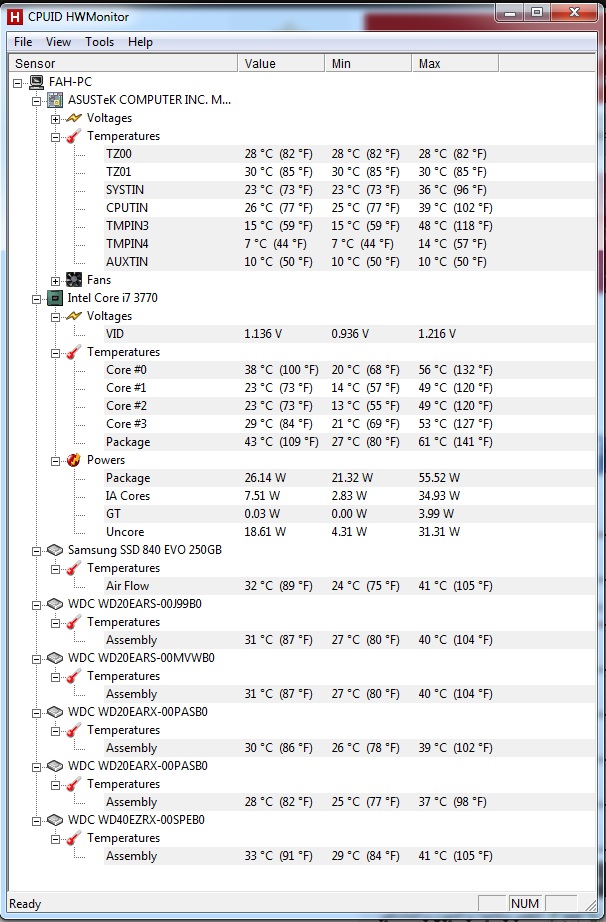Click the Samsung SSD drive icon
Image resolution: width=606 pixels, height=922 pixels.
coord(55,550)
